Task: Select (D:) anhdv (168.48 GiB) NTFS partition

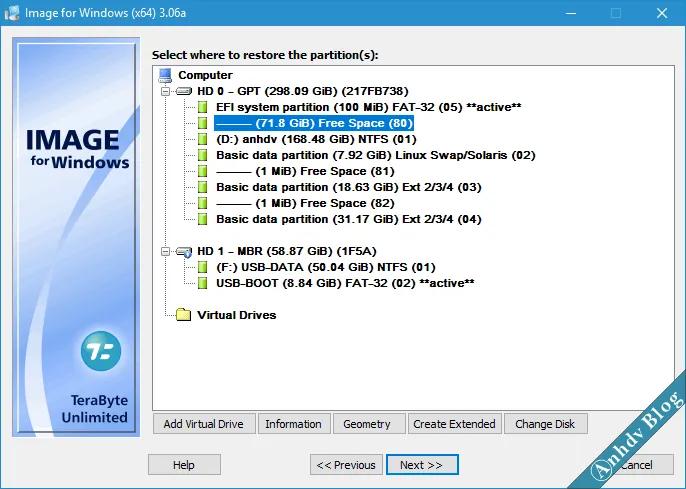Action: point(316,139)
